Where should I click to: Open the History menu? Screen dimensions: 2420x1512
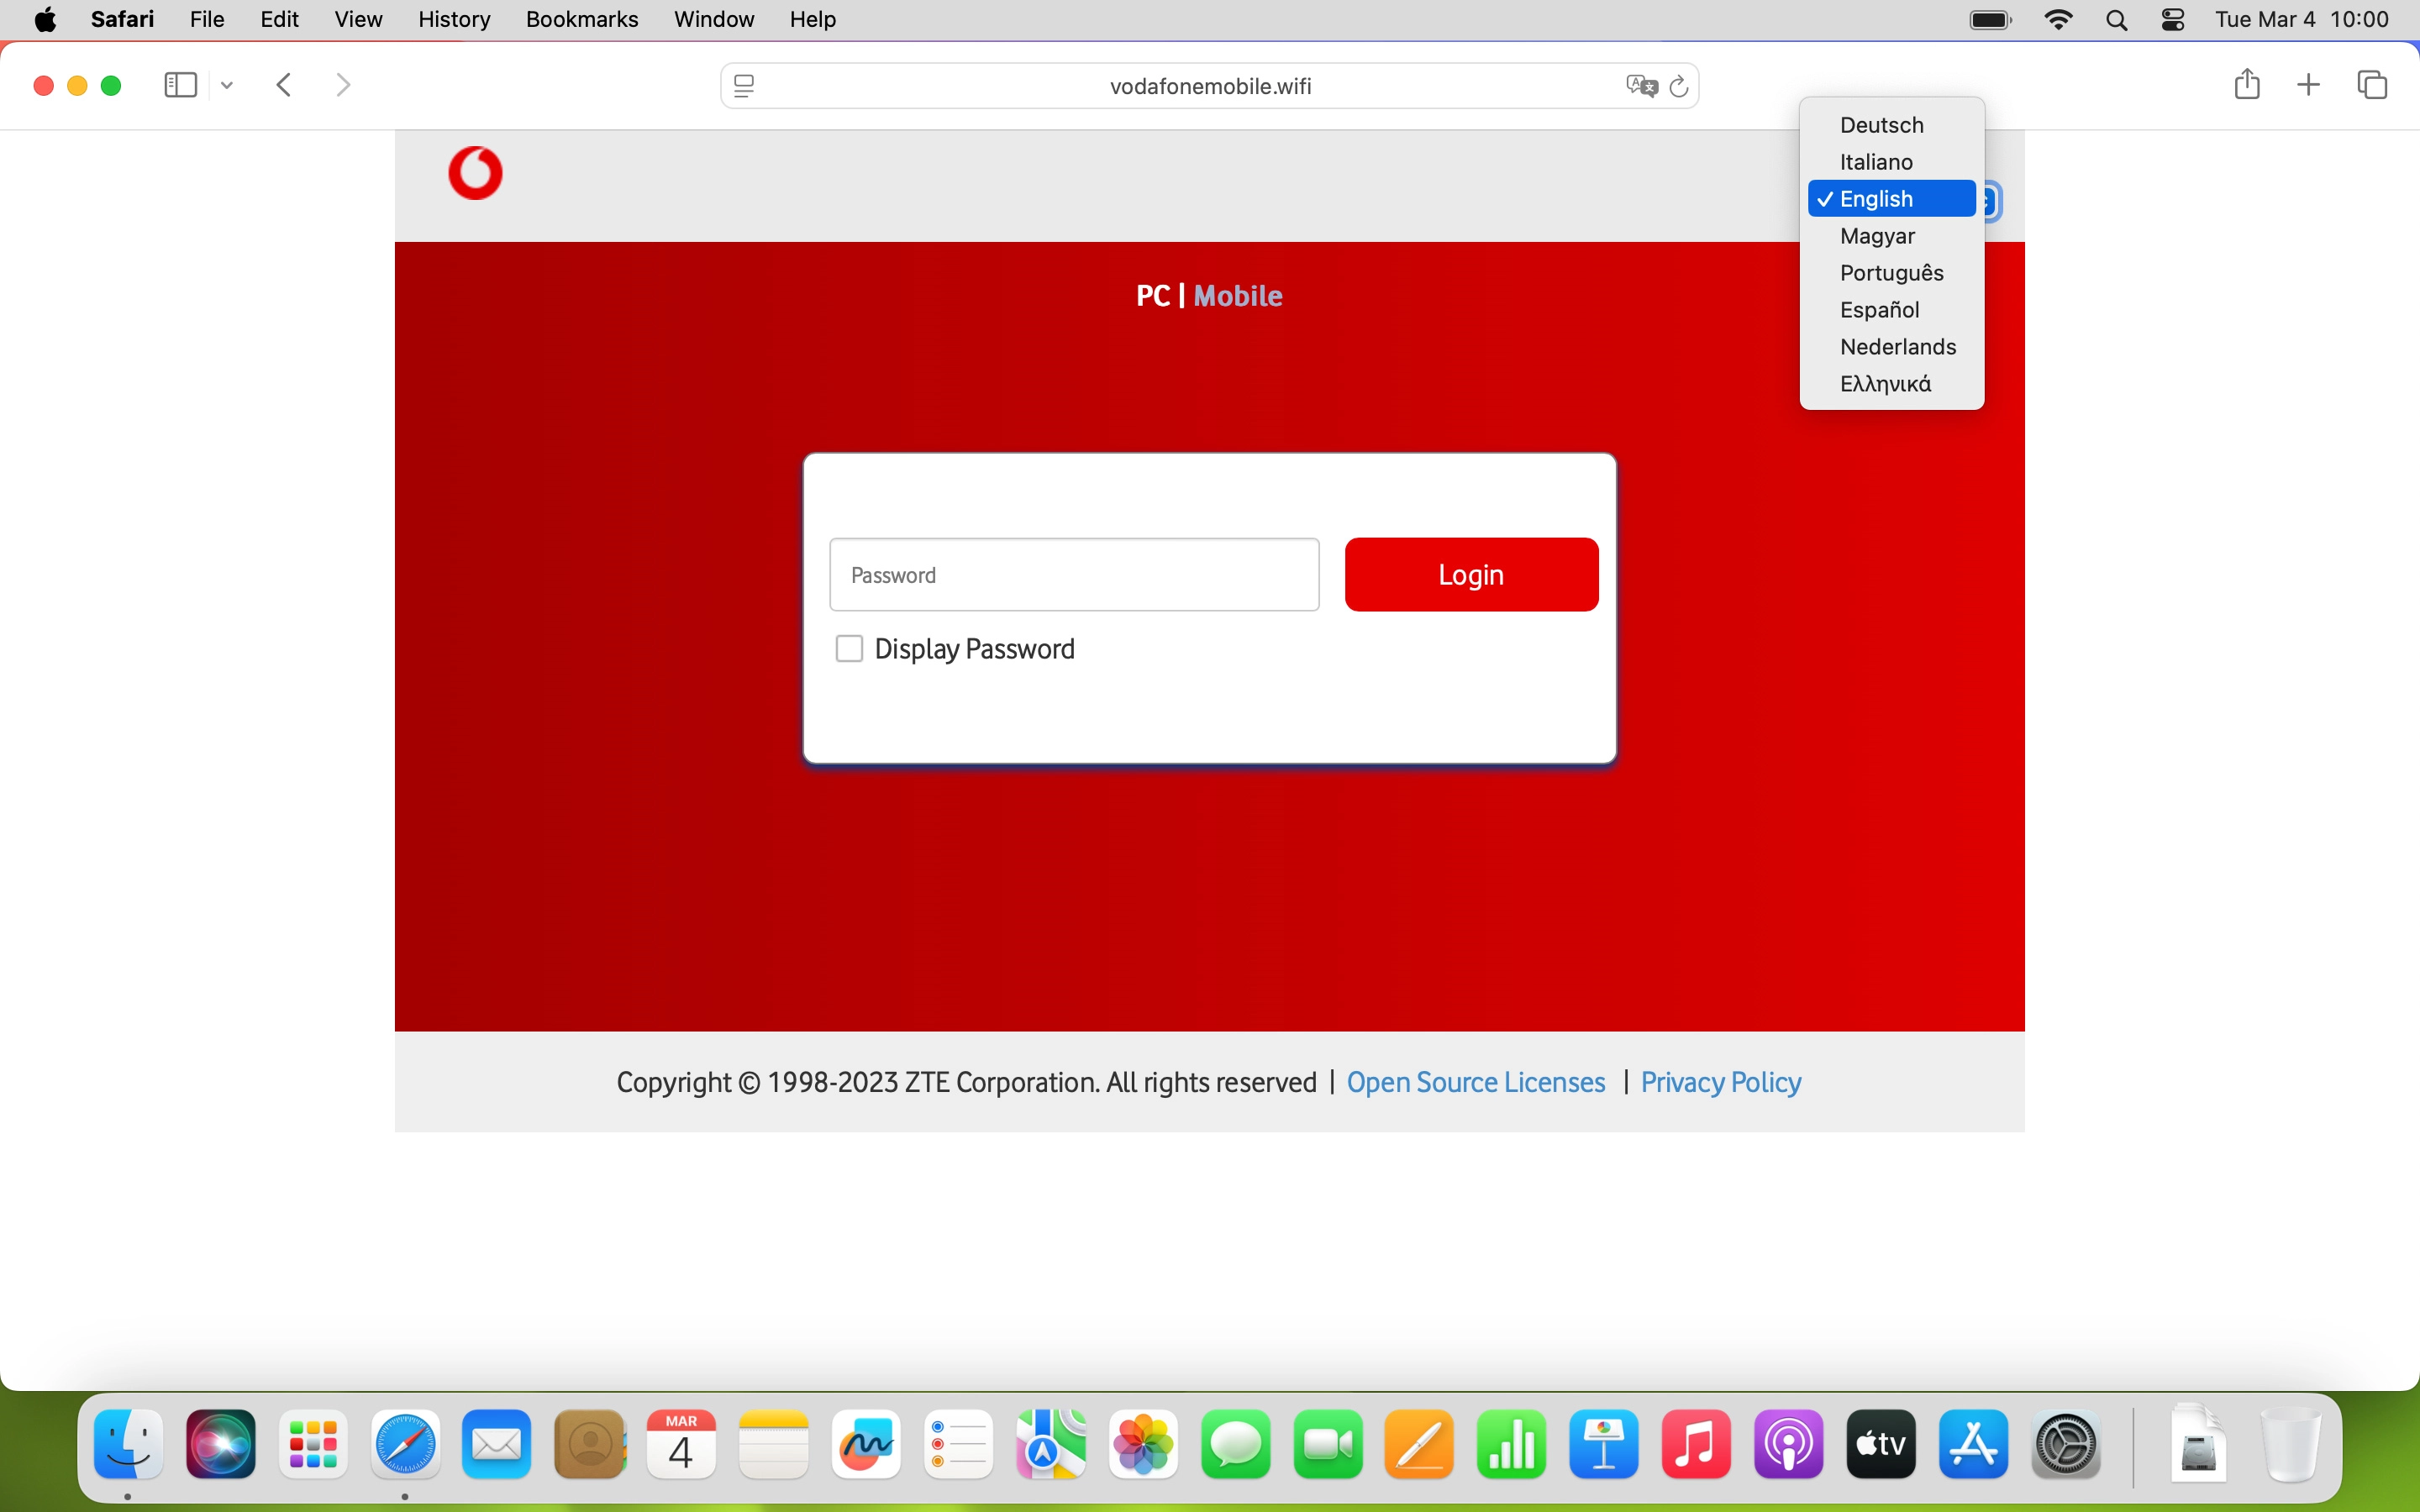454,20
